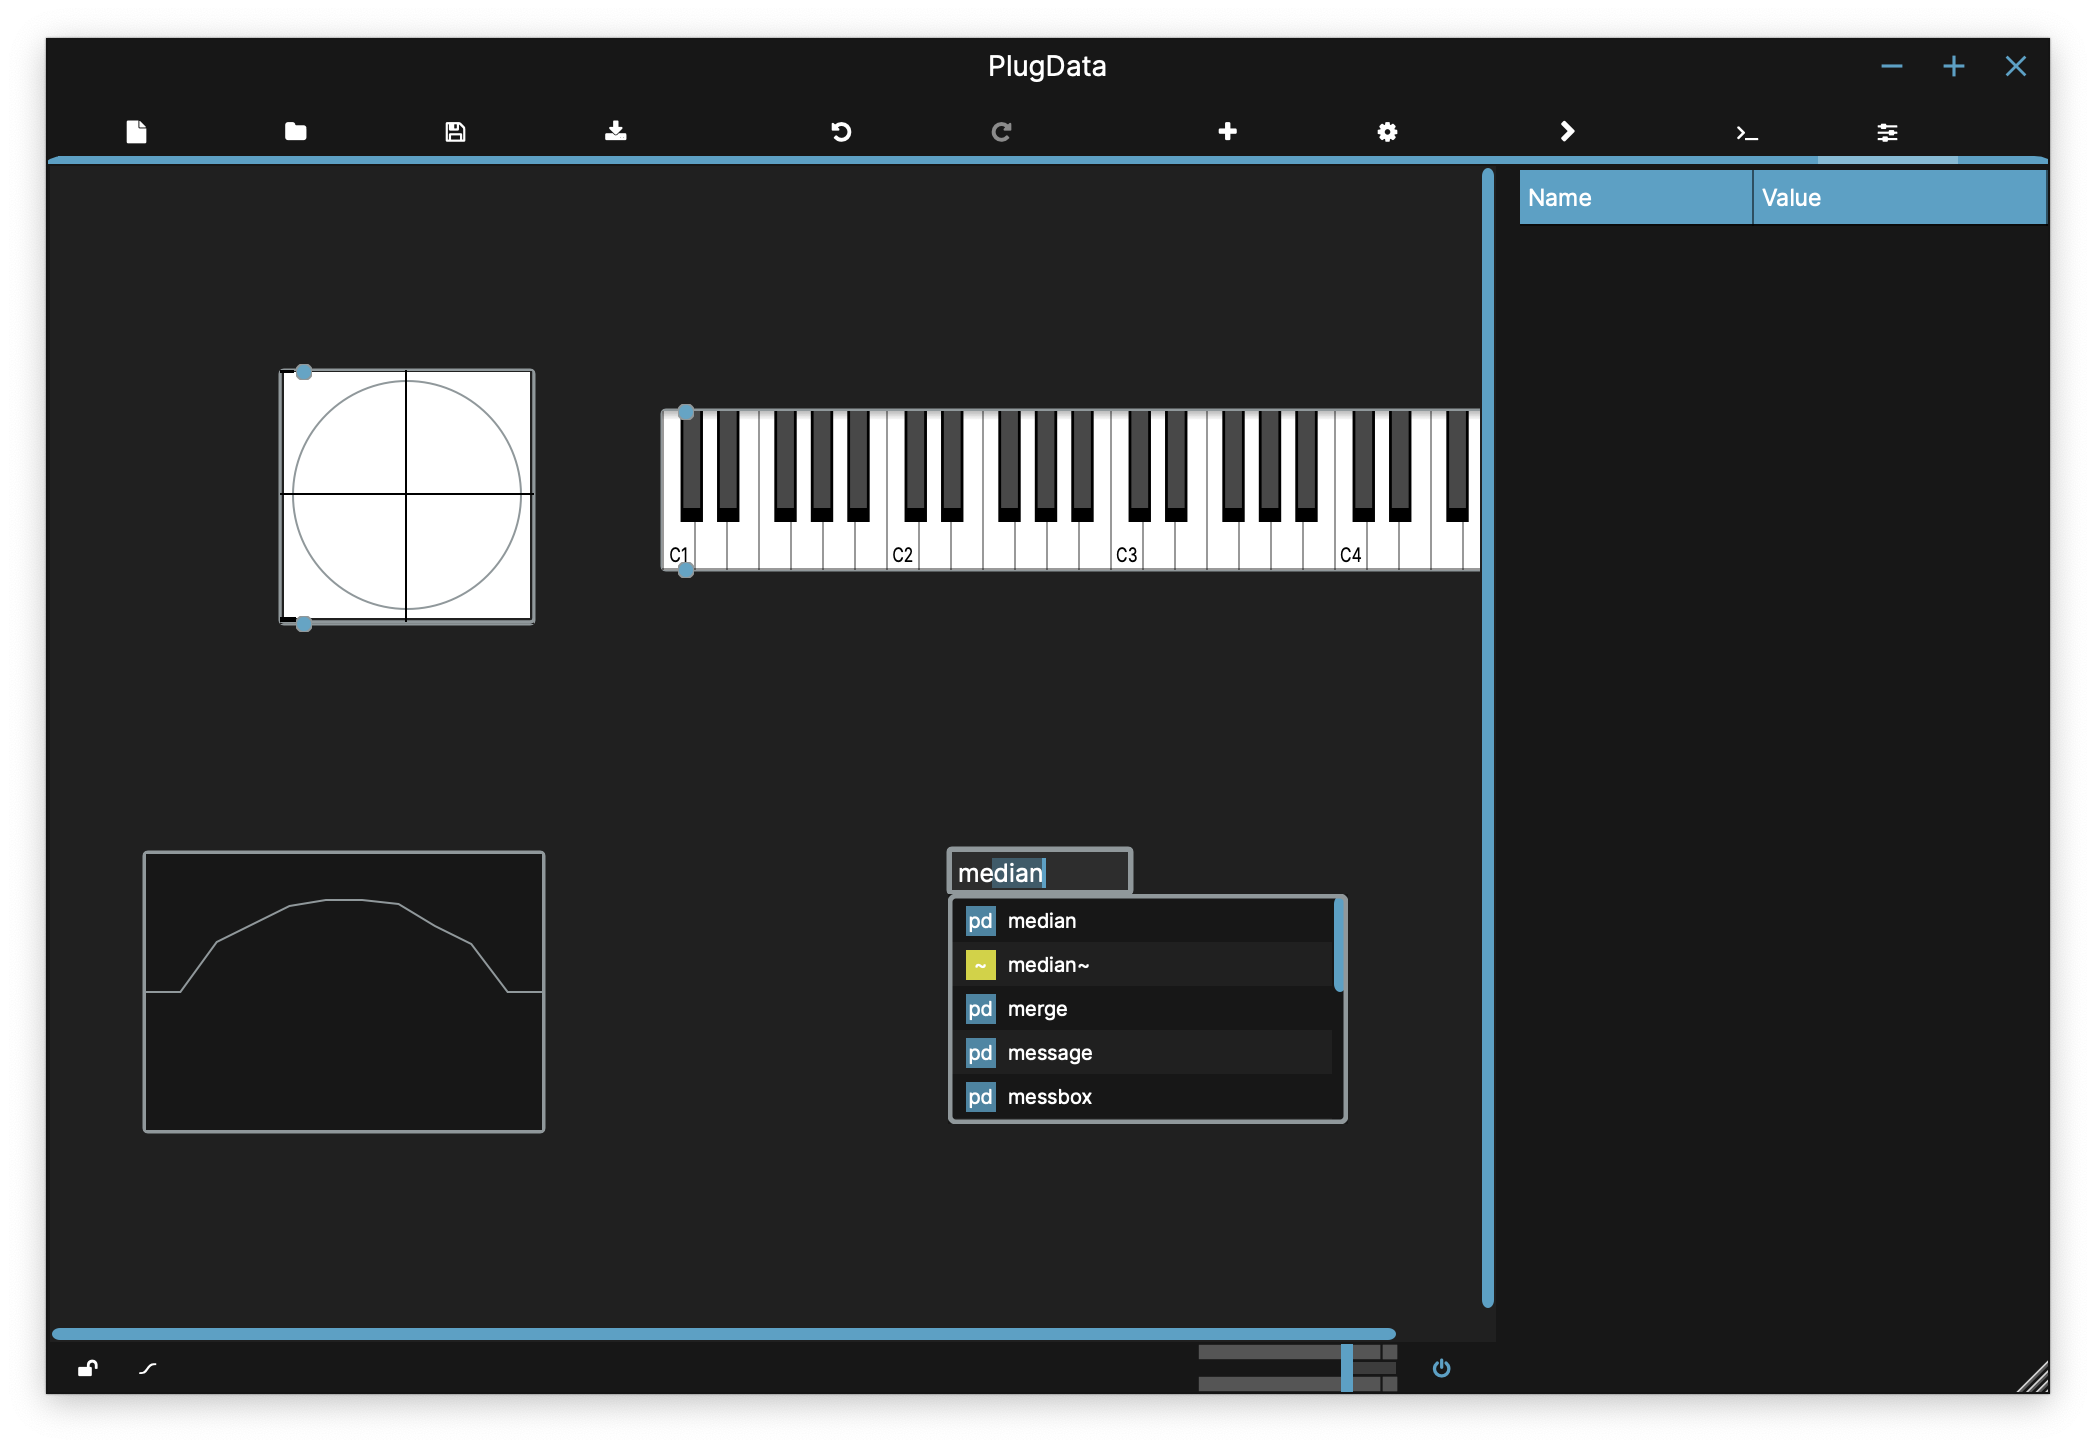The image size is (2096, 1448).
Task: Open an existing patch
Action: [x=295, y=131]
